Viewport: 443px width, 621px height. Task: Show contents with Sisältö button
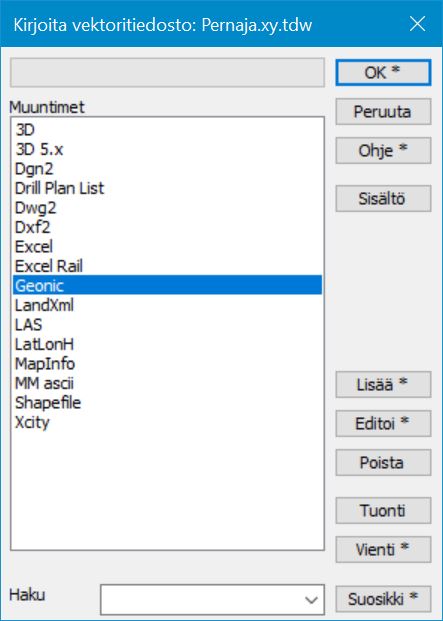pos(383,198)
